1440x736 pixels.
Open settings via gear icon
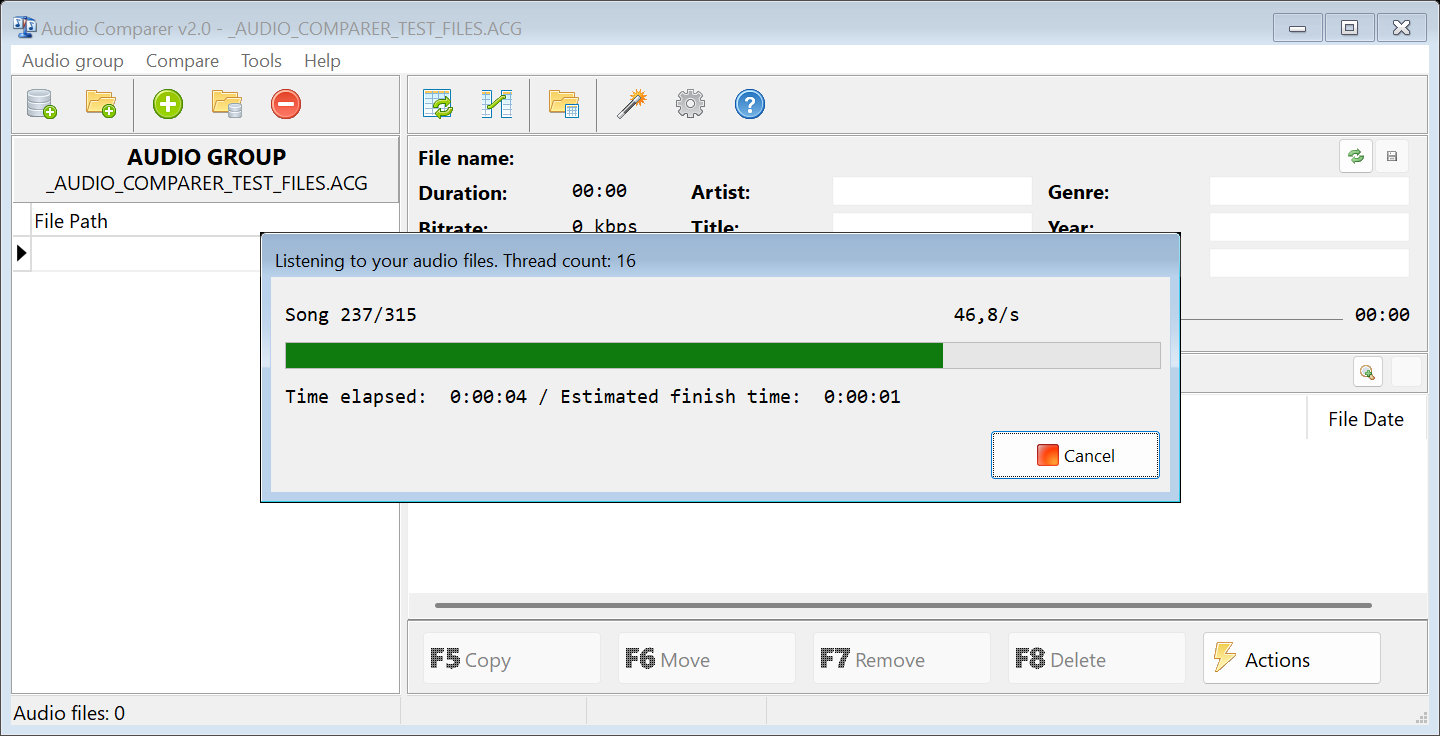(690, 104)
